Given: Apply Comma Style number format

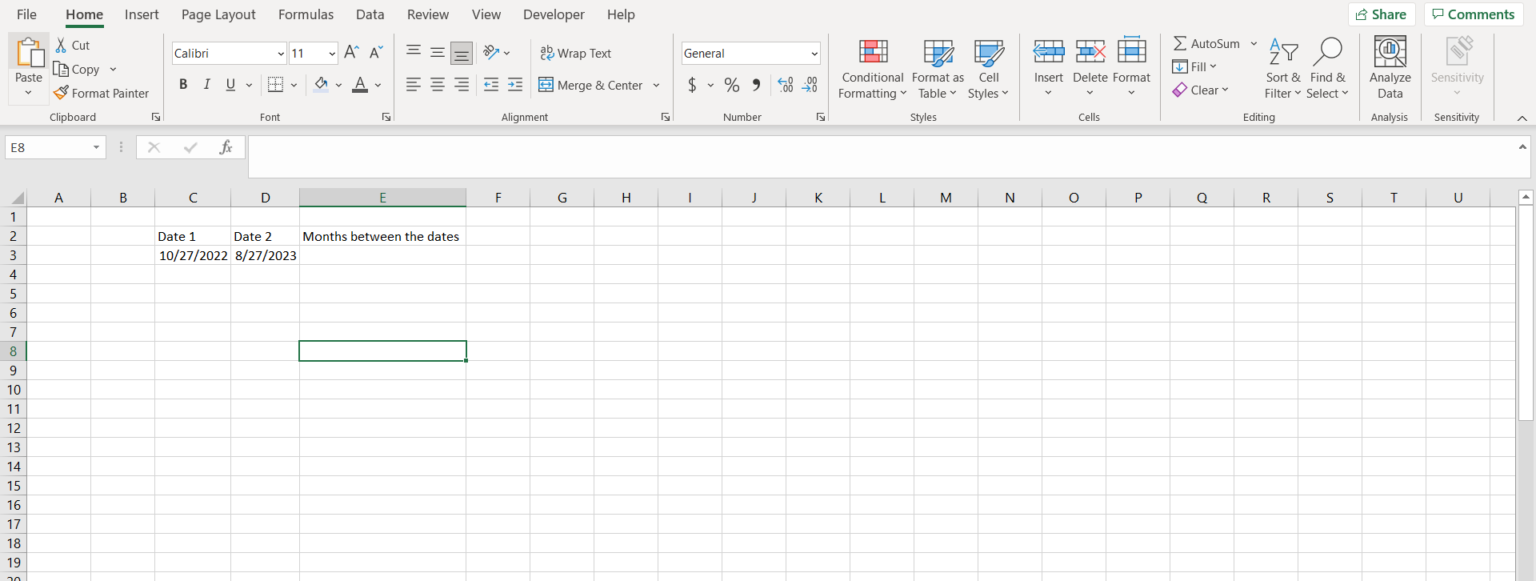Looking at the screenshot, I should 756,85.
